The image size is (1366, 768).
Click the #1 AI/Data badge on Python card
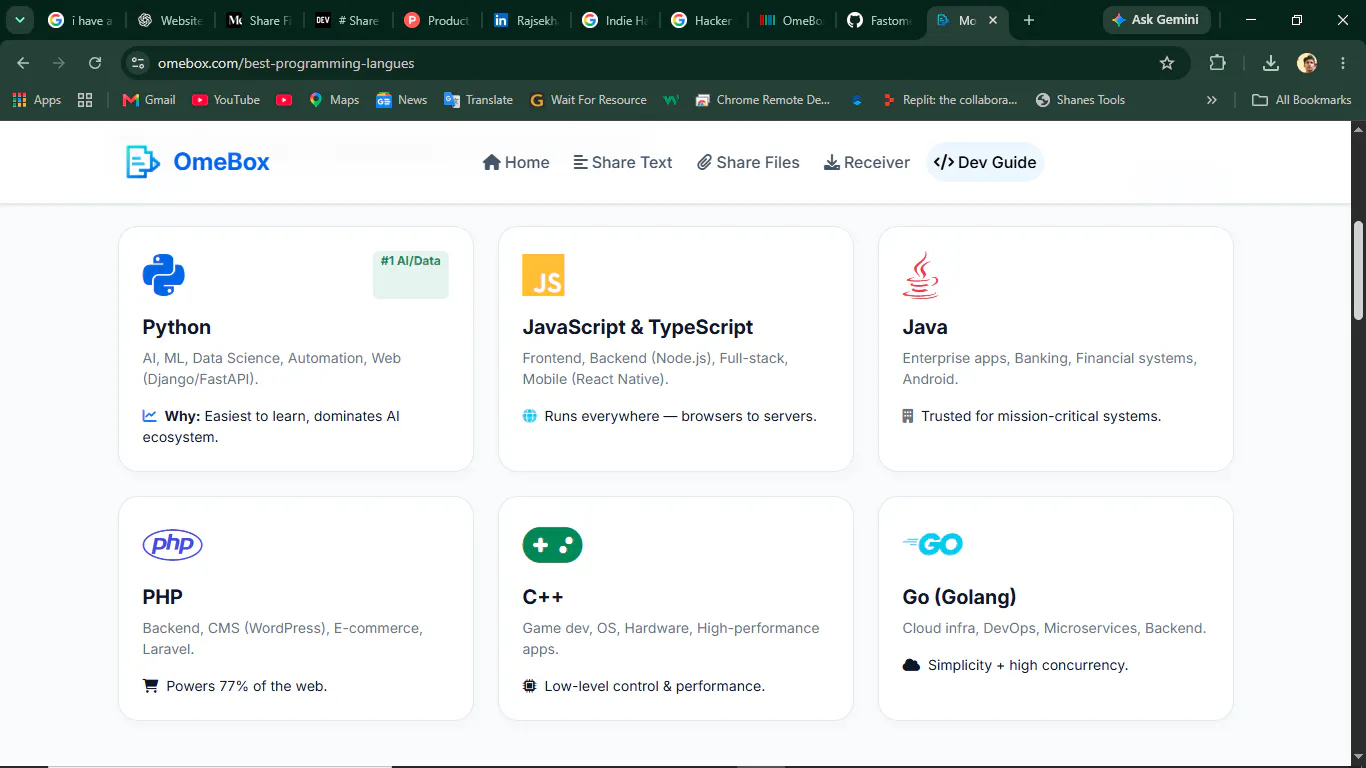[411, 274]
